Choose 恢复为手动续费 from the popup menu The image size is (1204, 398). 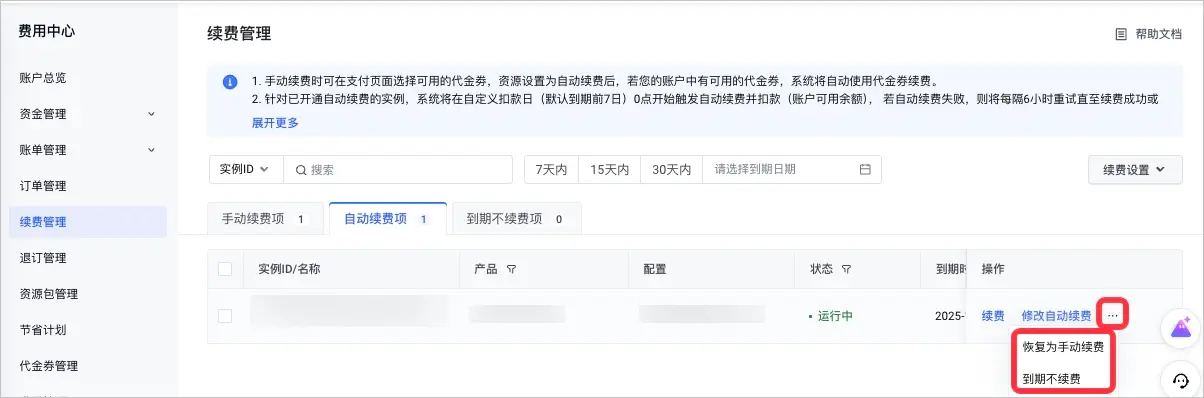[1063, 348]
